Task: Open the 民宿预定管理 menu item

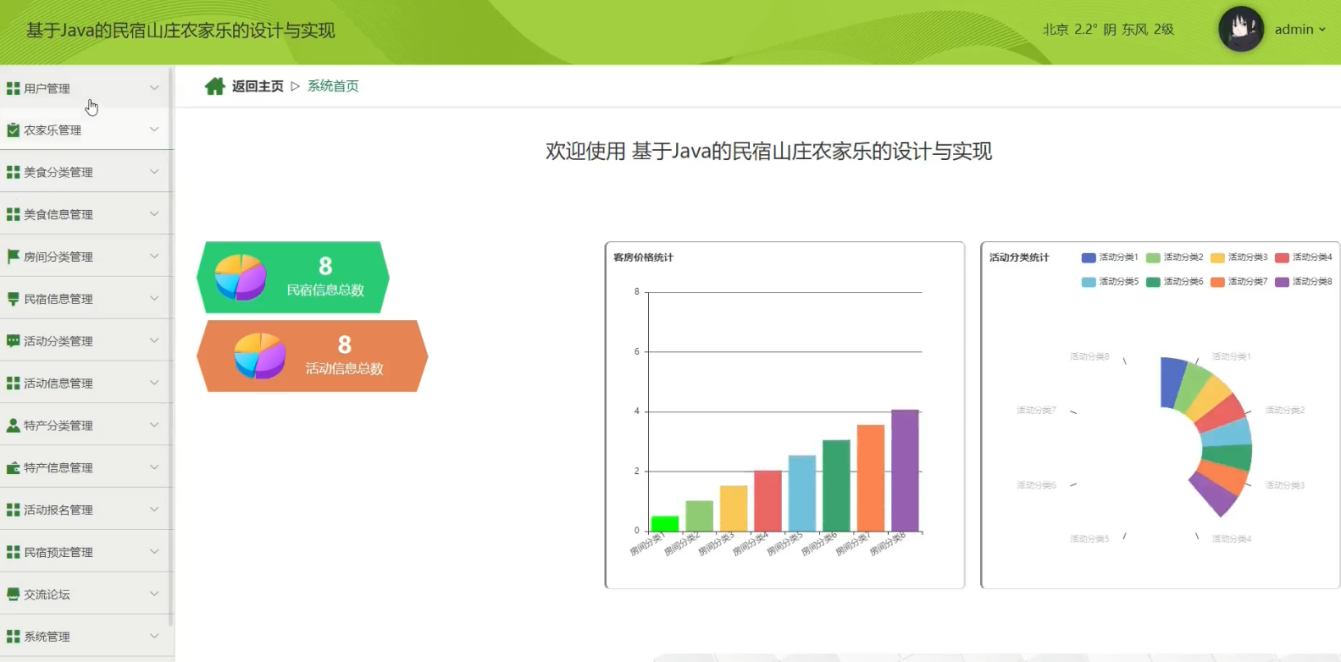Action: [58, 552]
